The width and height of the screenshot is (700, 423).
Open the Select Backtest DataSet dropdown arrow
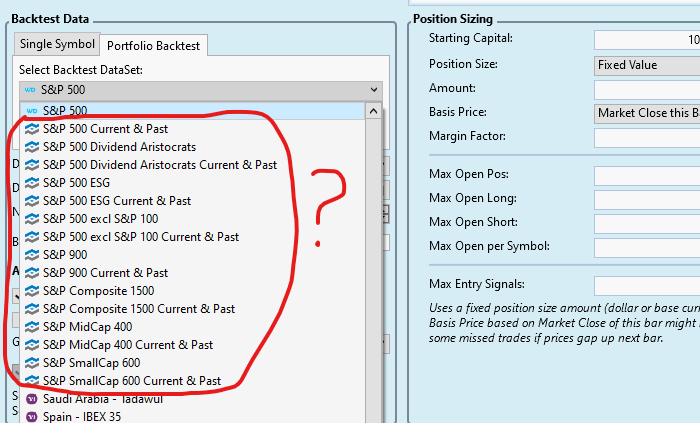click(374, 90)
